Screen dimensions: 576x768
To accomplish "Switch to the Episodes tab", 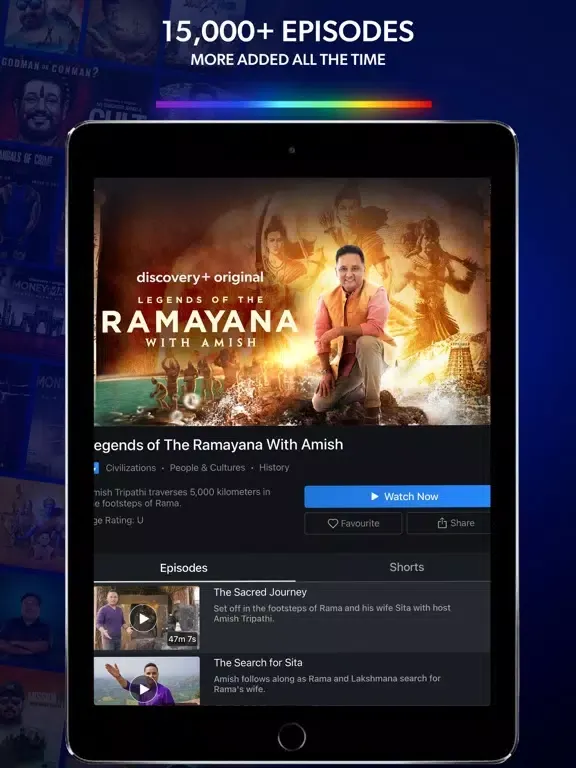I will (184, 568).
